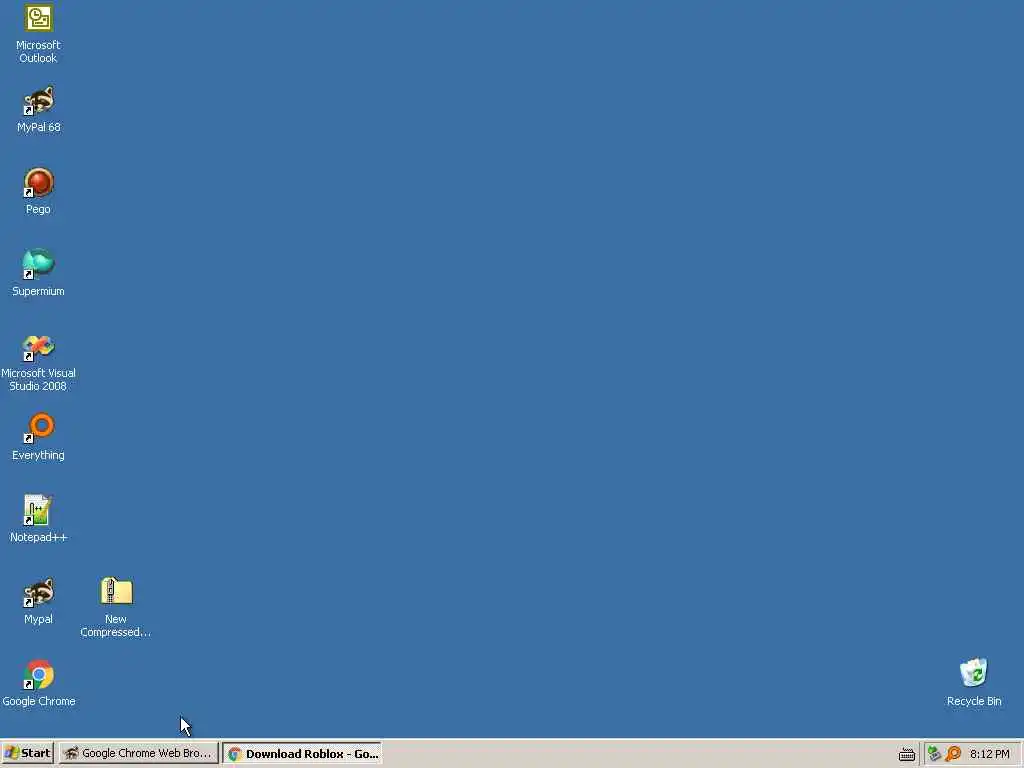Click the Everything orange magnifier tray icon

pos(953,754)
